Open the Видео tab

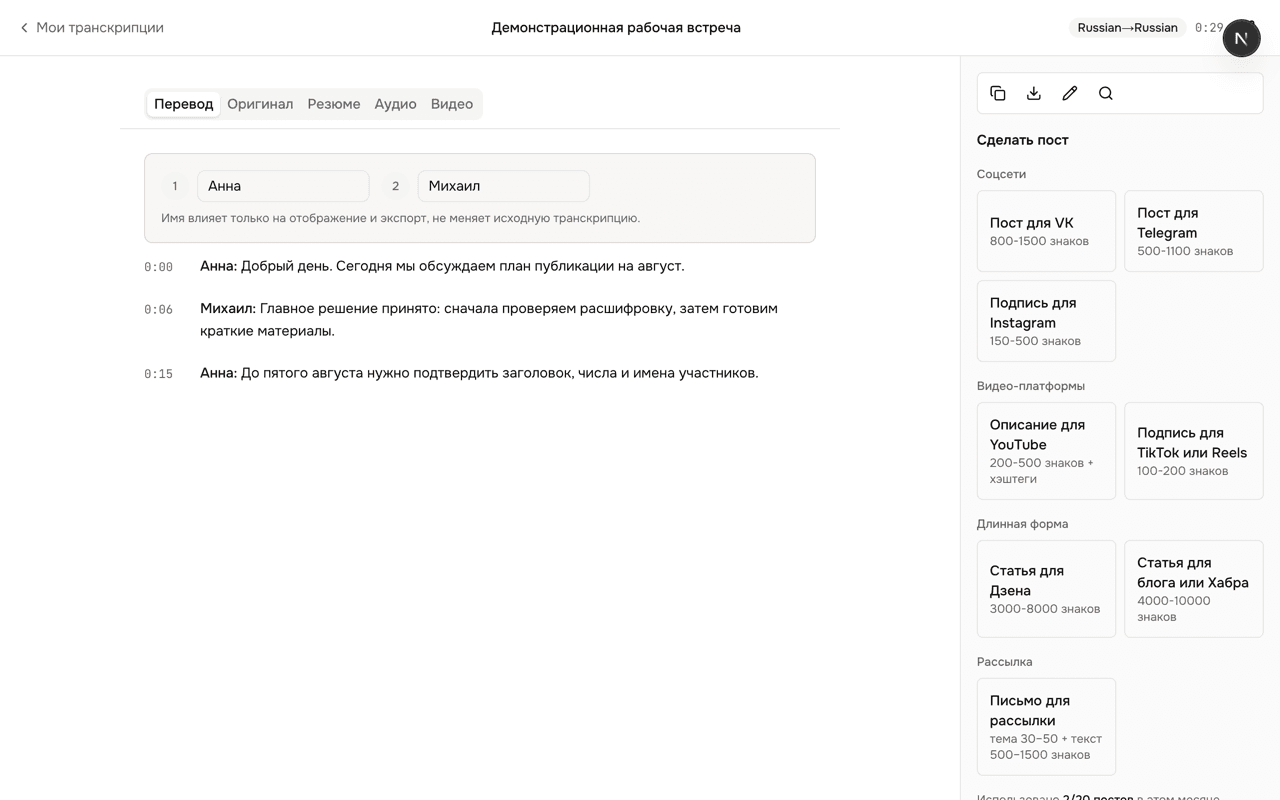[x=452, y=104]
